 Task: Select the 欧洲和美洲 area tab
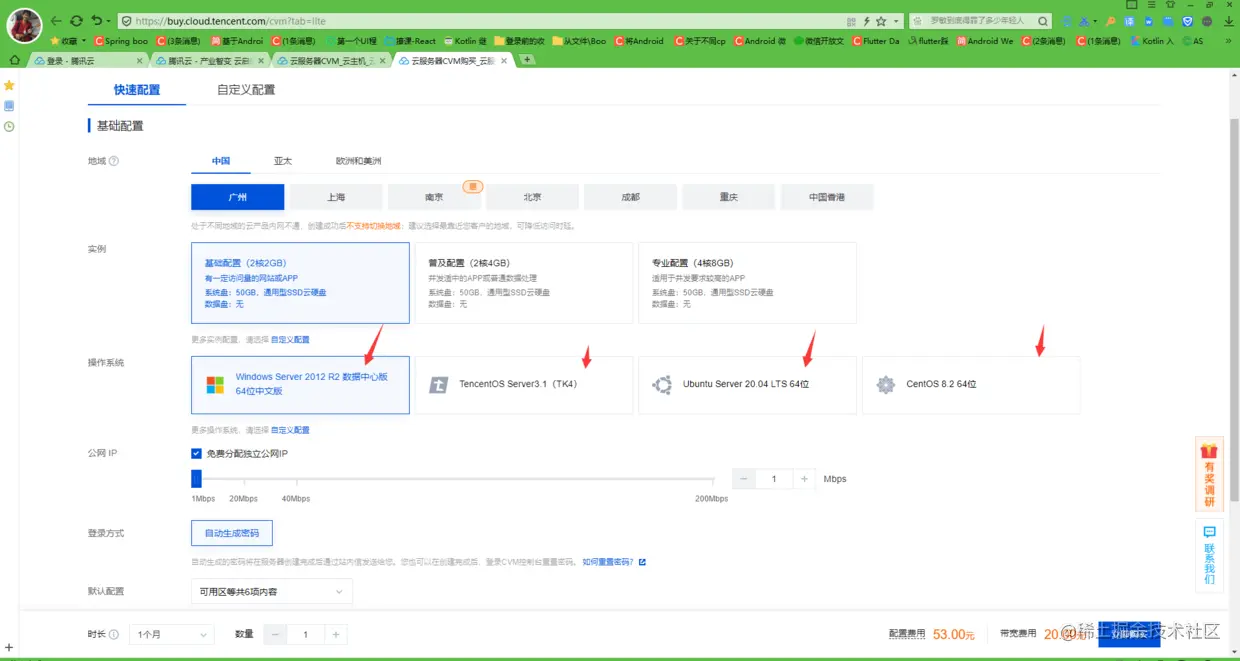359,161
